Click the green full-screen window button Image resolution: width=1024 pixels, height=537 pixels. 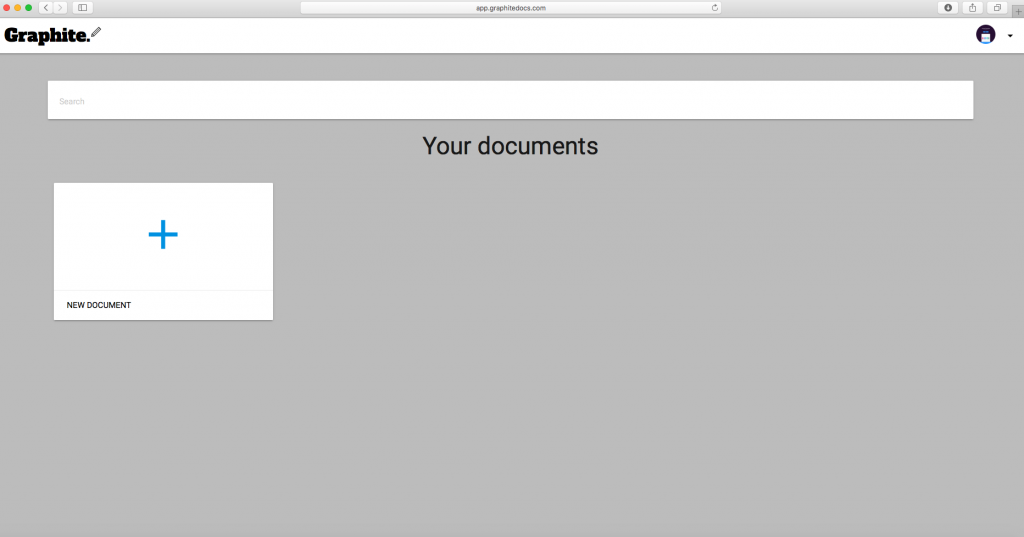(x=29, y=8)
